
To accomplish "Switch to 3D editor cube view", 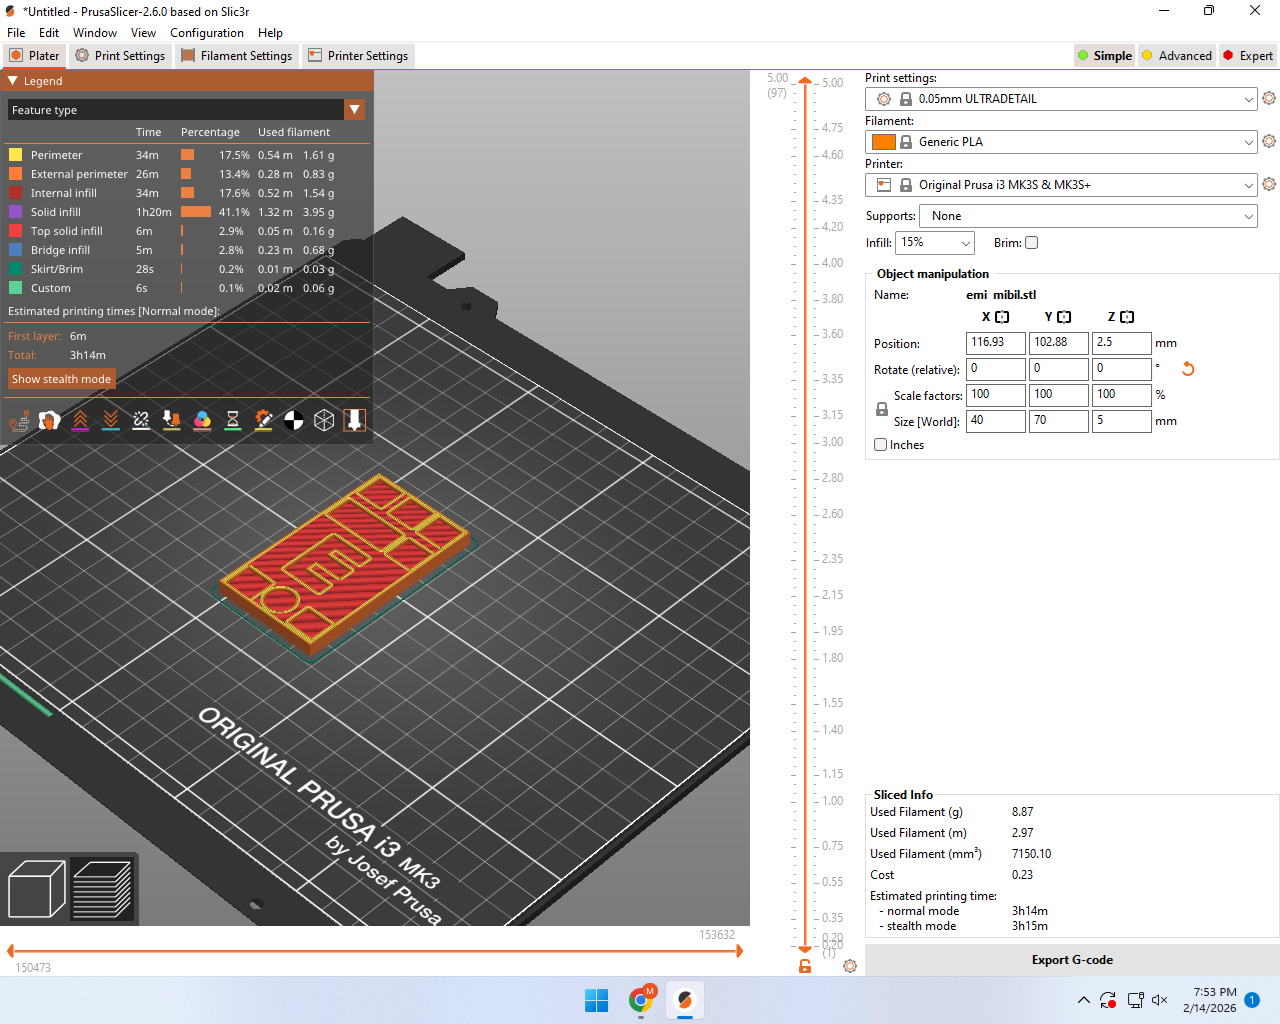I will pos(37,888).
